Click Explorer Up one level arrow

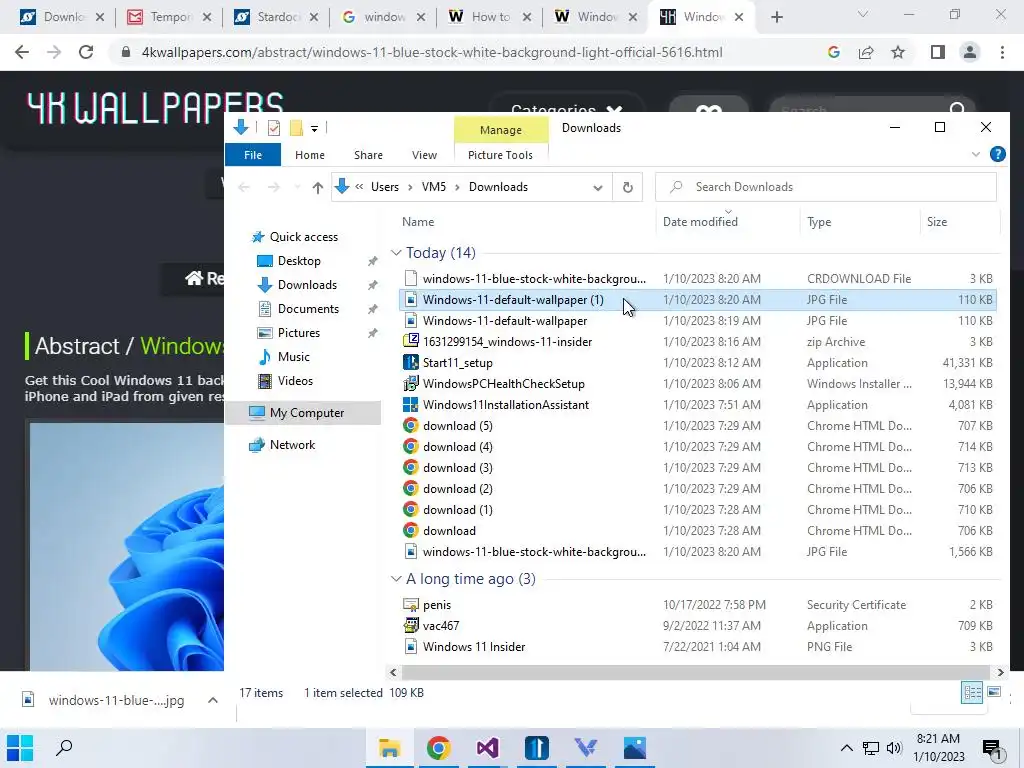tap(317, 187)
